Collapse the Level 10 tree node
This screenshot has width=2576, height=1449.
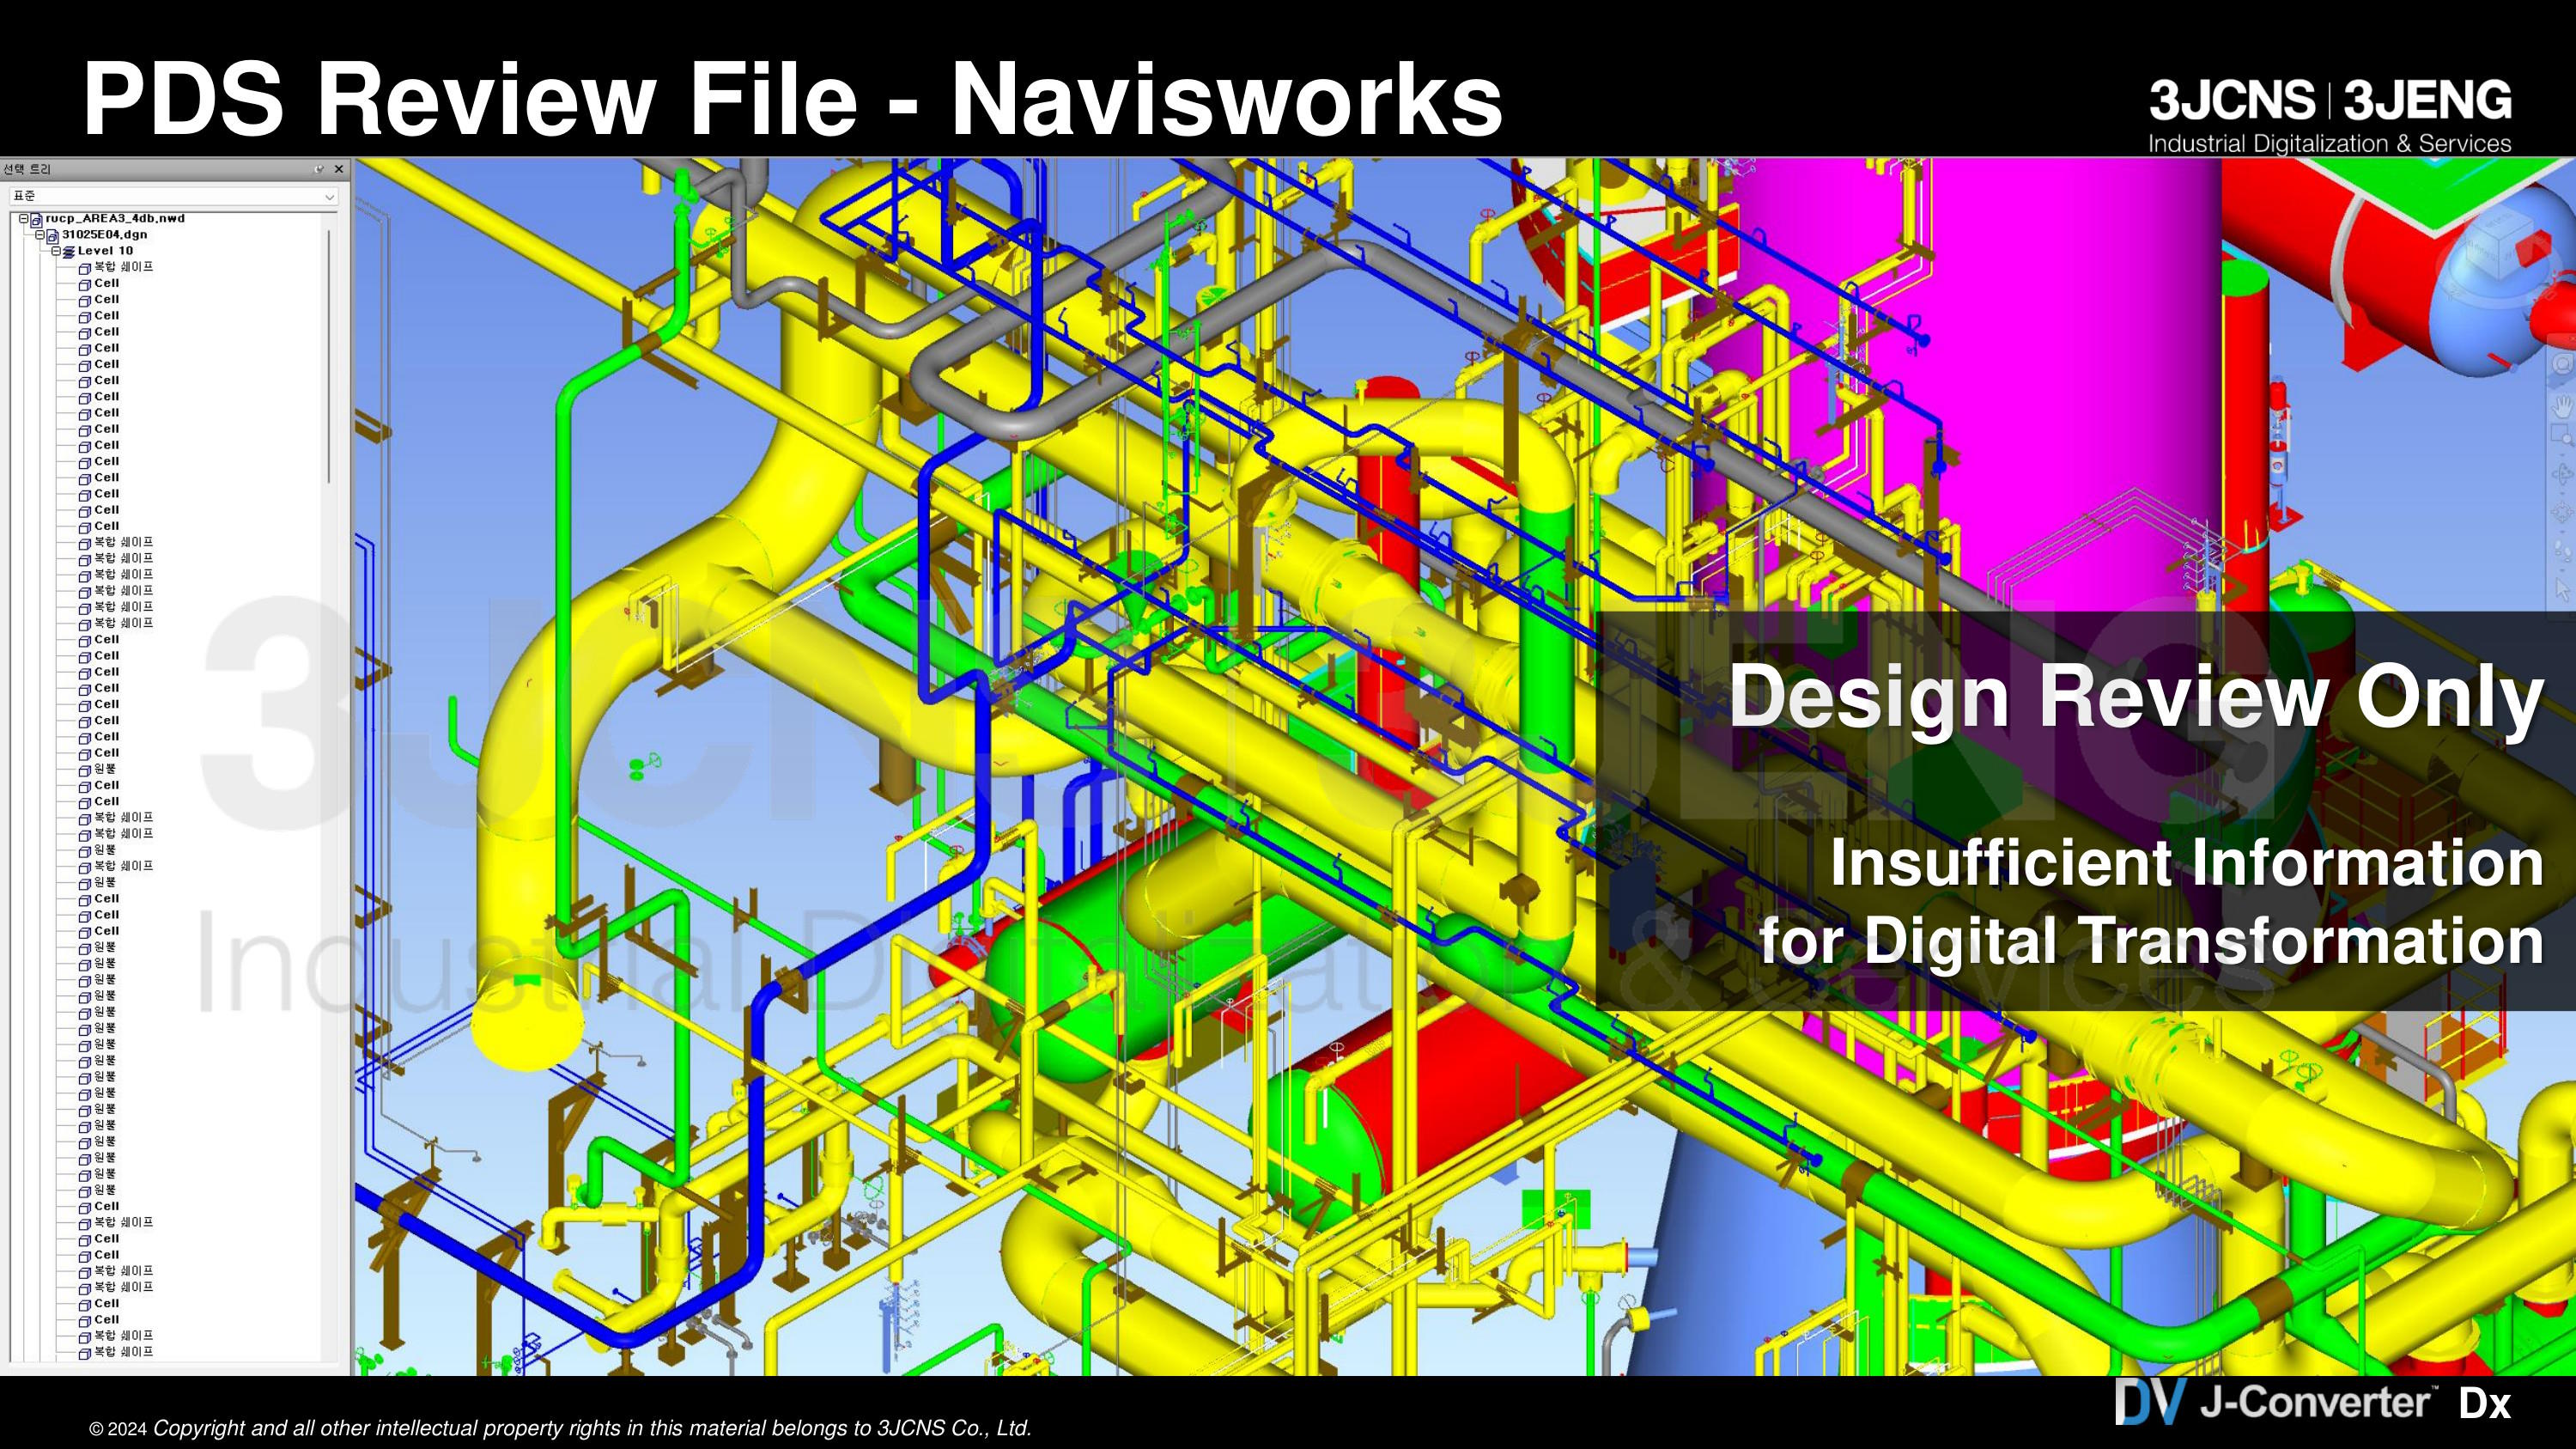tap(56, 251)
